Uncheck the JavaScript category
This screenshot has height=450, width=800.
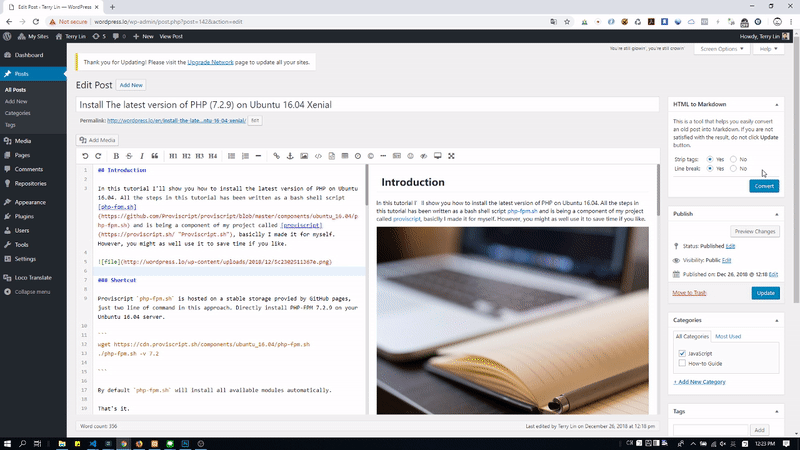click(682, 353)
